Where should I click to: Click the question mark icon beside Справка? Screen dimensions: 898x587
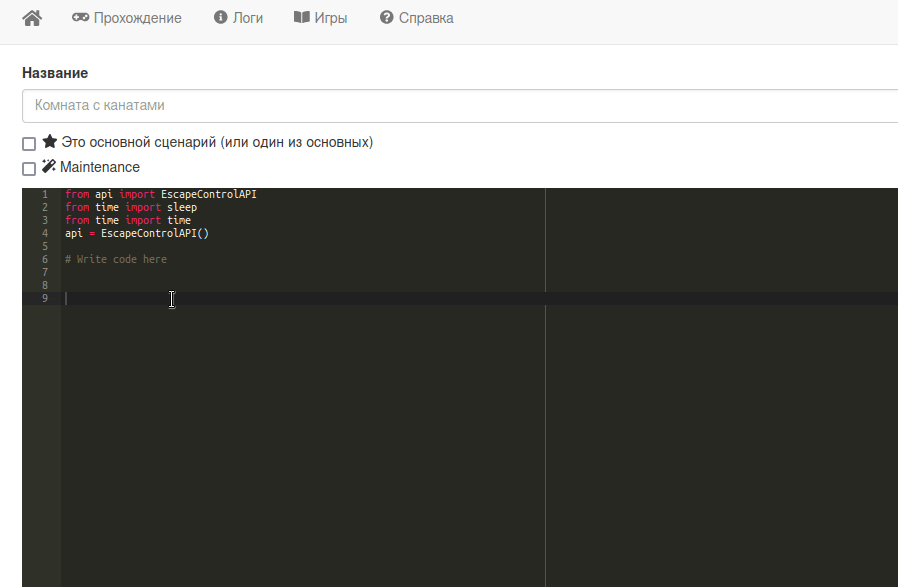point(387,17)
